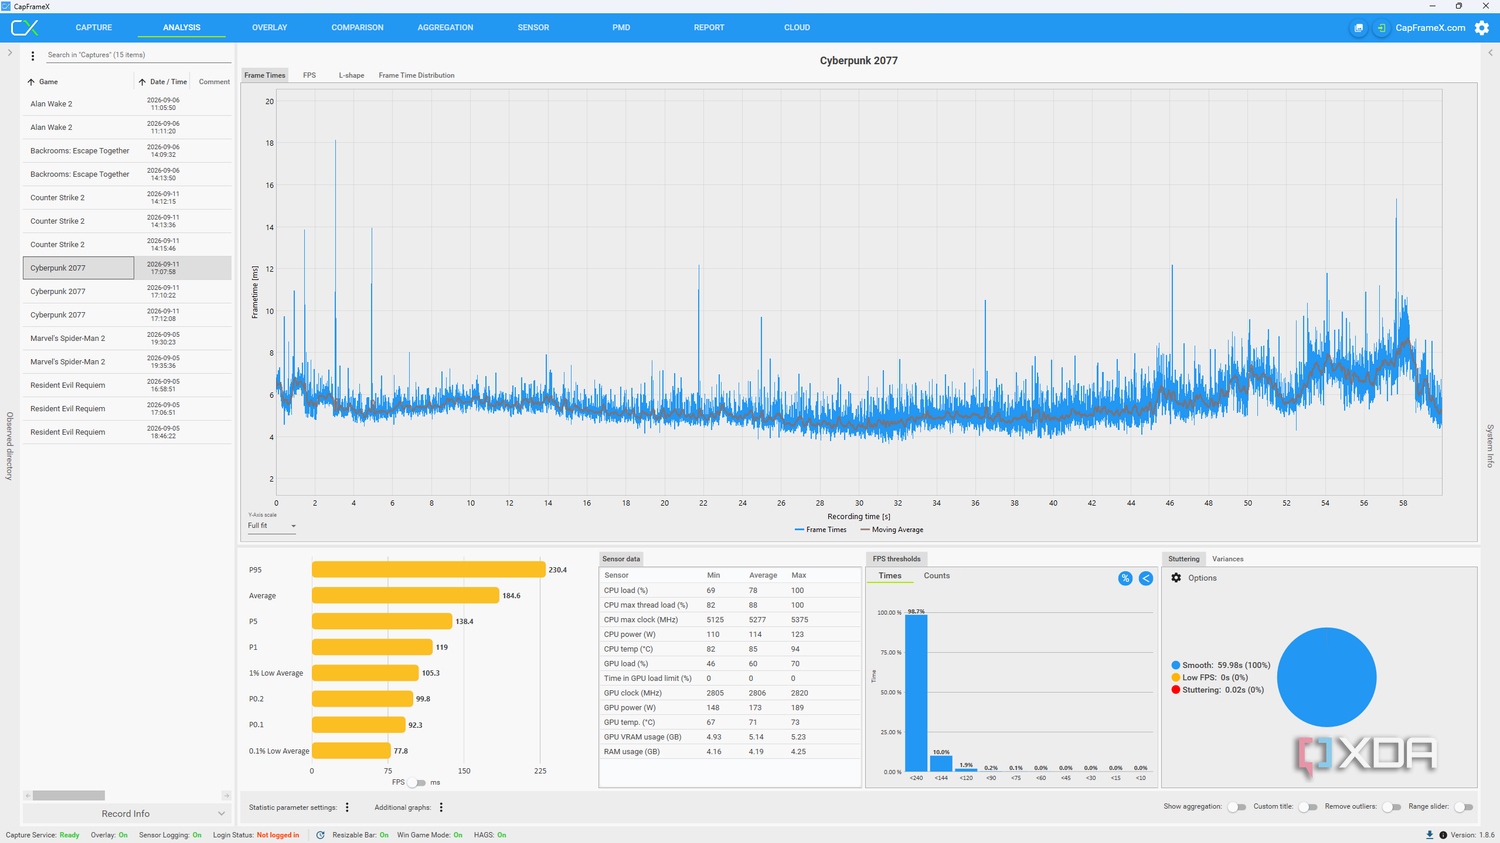Click the Low FPS orange legend dot

[x=1175, y=677]
